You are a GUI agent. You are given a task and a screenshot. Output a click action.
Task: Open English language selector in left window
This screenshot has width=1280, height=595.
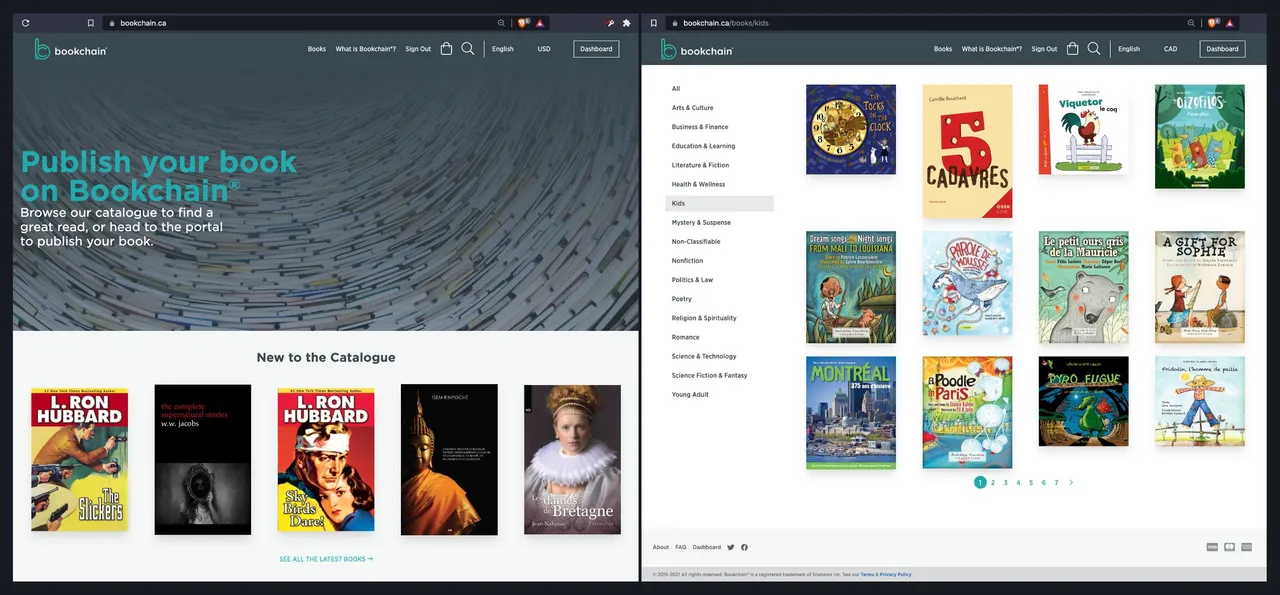click(x=503, y=49)
